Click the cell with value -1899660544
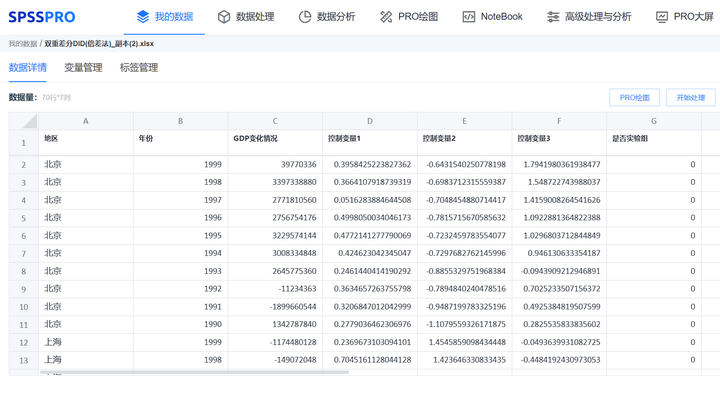Viewport: 720px width, 395px height. (275, 306)
